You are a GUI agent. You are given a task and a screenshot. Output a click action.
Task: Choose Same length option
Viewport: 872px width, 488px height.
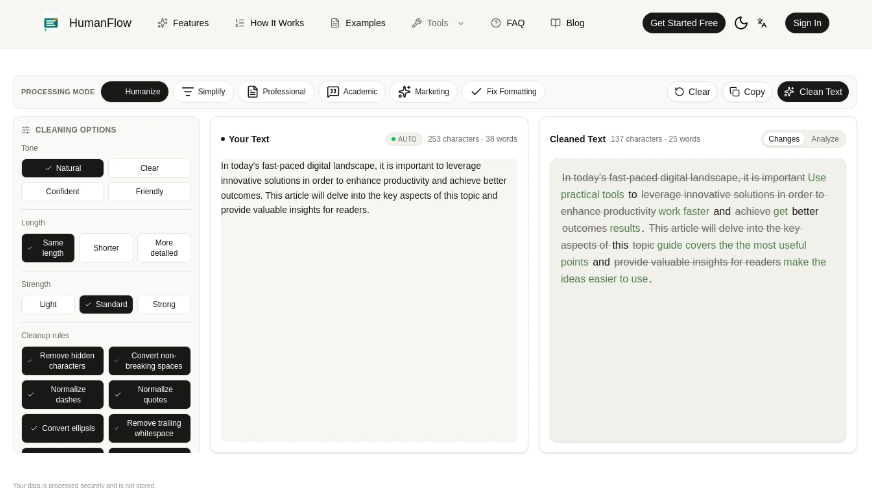coord(48,248)
